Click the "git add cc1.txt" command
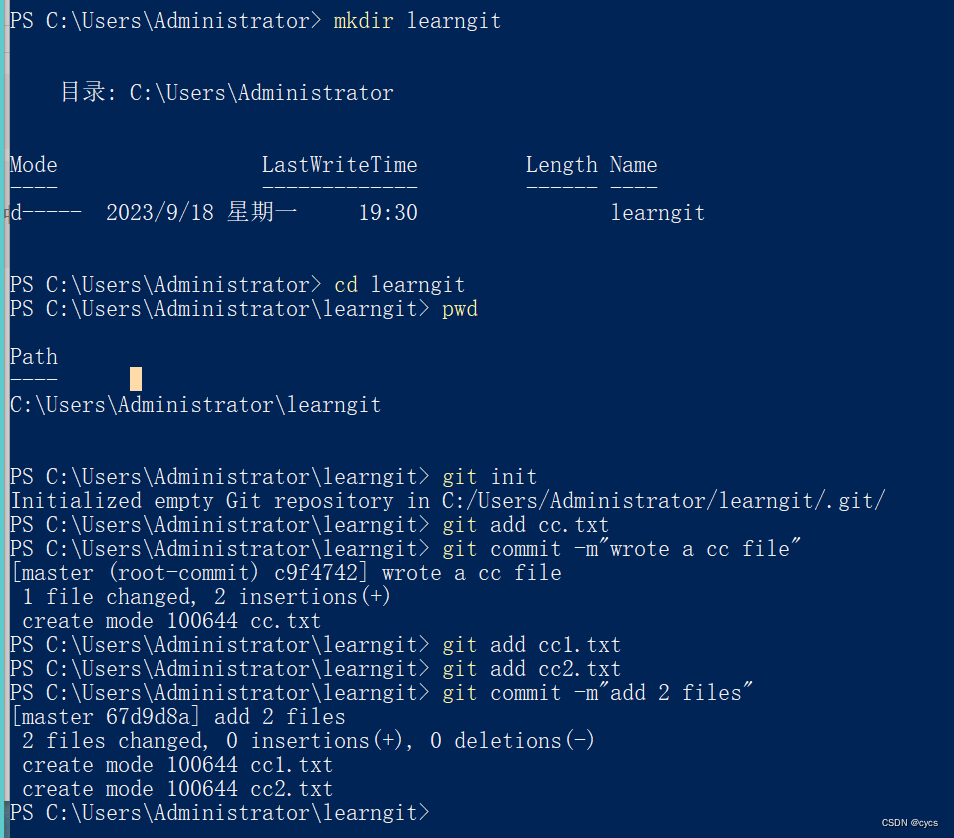This screenshot has height=838, width=954. tap(531, 645)
